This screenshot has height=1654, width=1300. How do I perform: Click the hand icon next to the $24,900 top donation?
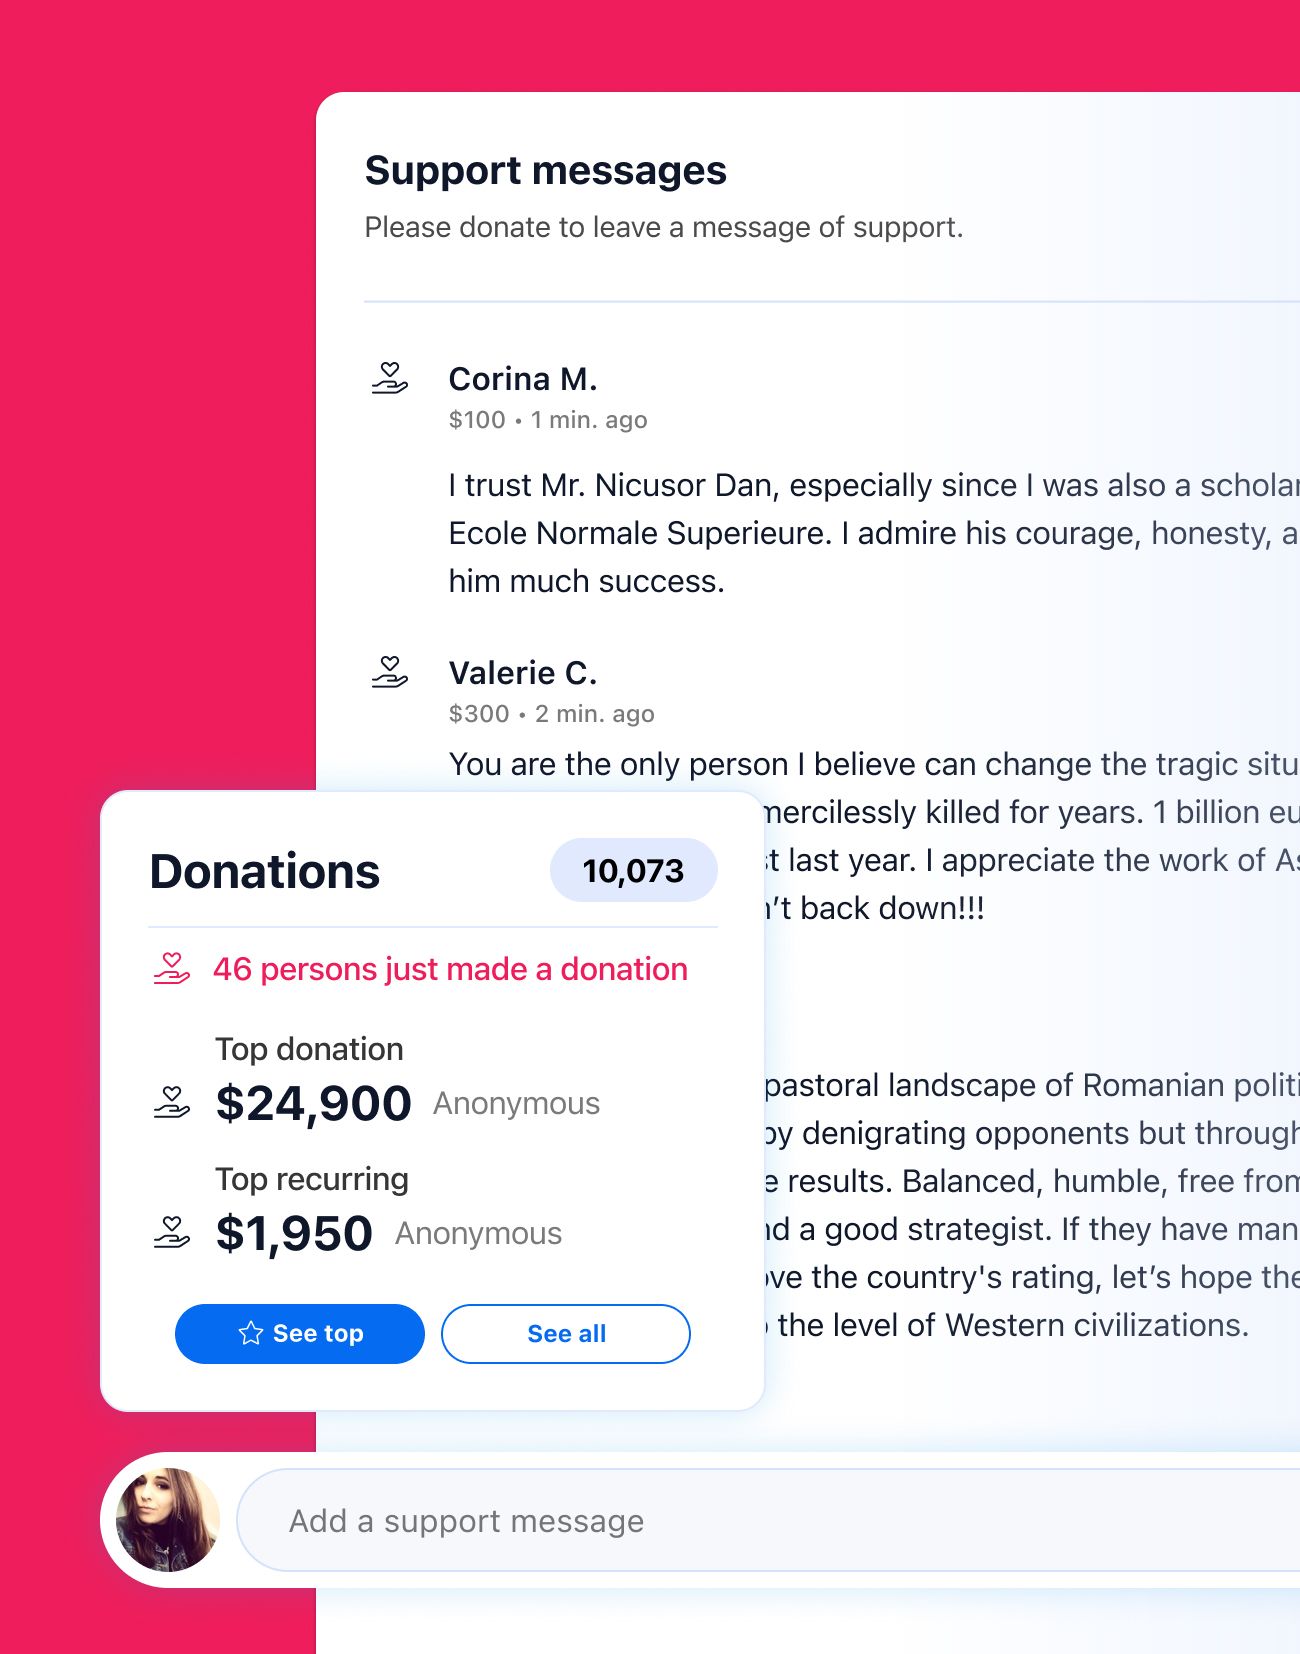pos(174,1102)
